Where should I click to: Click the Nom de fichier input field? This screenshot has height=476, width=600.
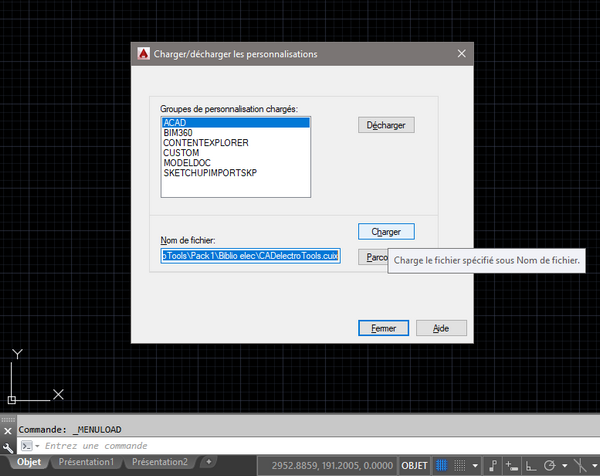[251, 256]
